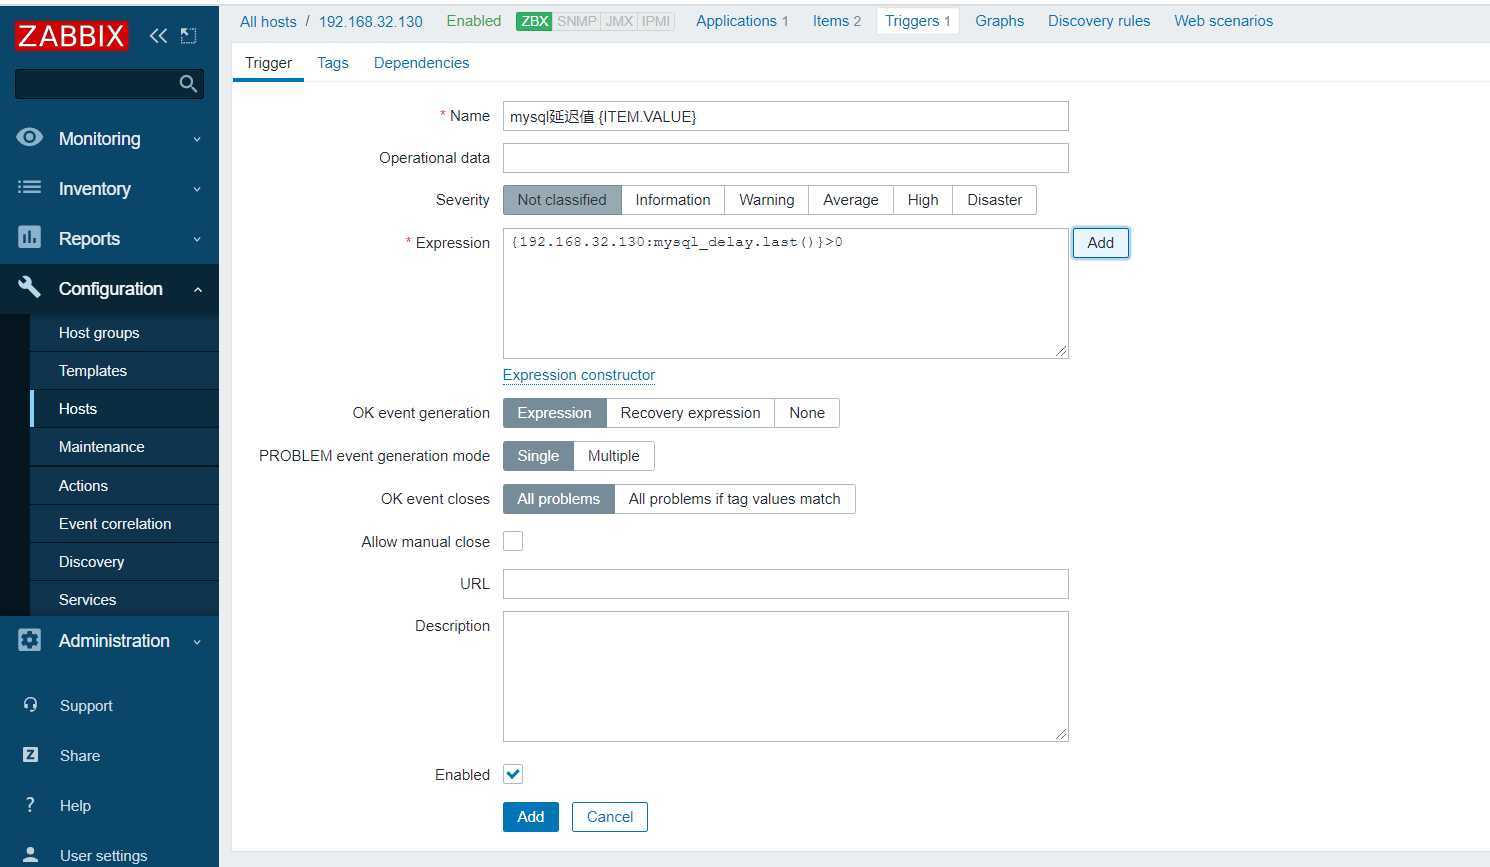This screenshot has width=1490, height=867.
Task: Open Templates in Configuration menu
Action: coord(125,371)
